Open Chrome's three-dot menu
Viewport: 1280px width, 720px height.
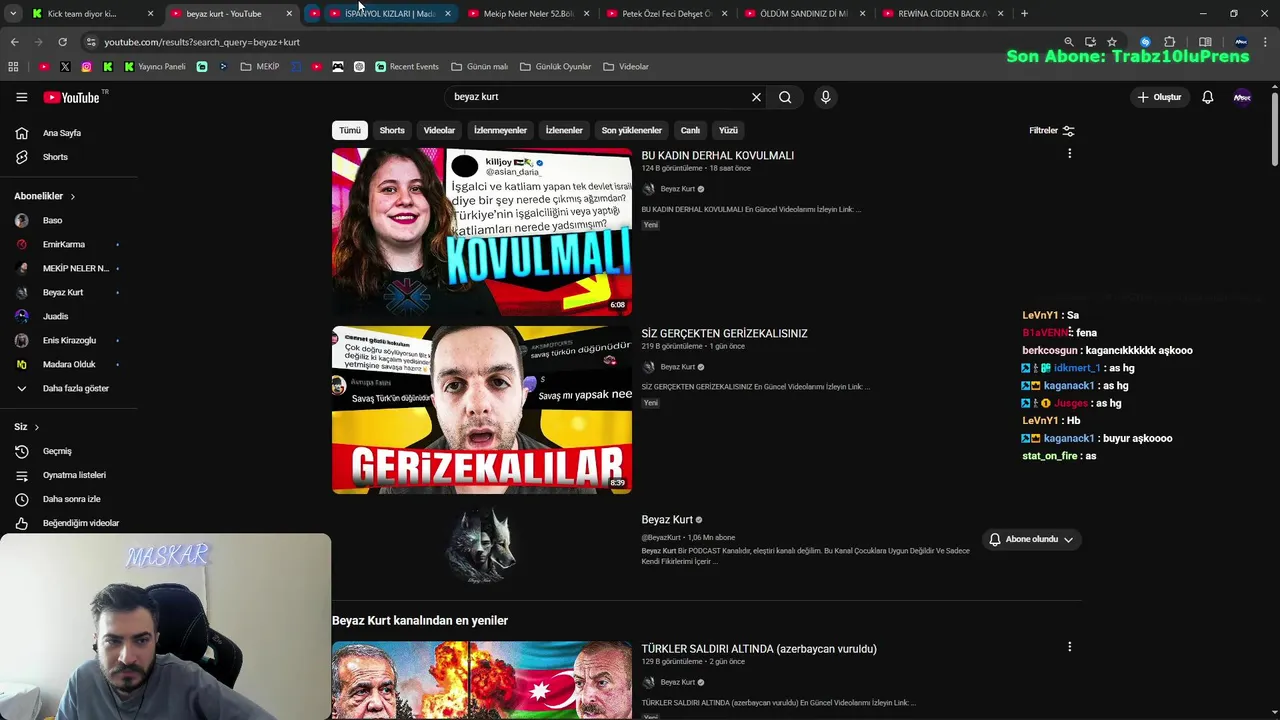point(1266,42)
